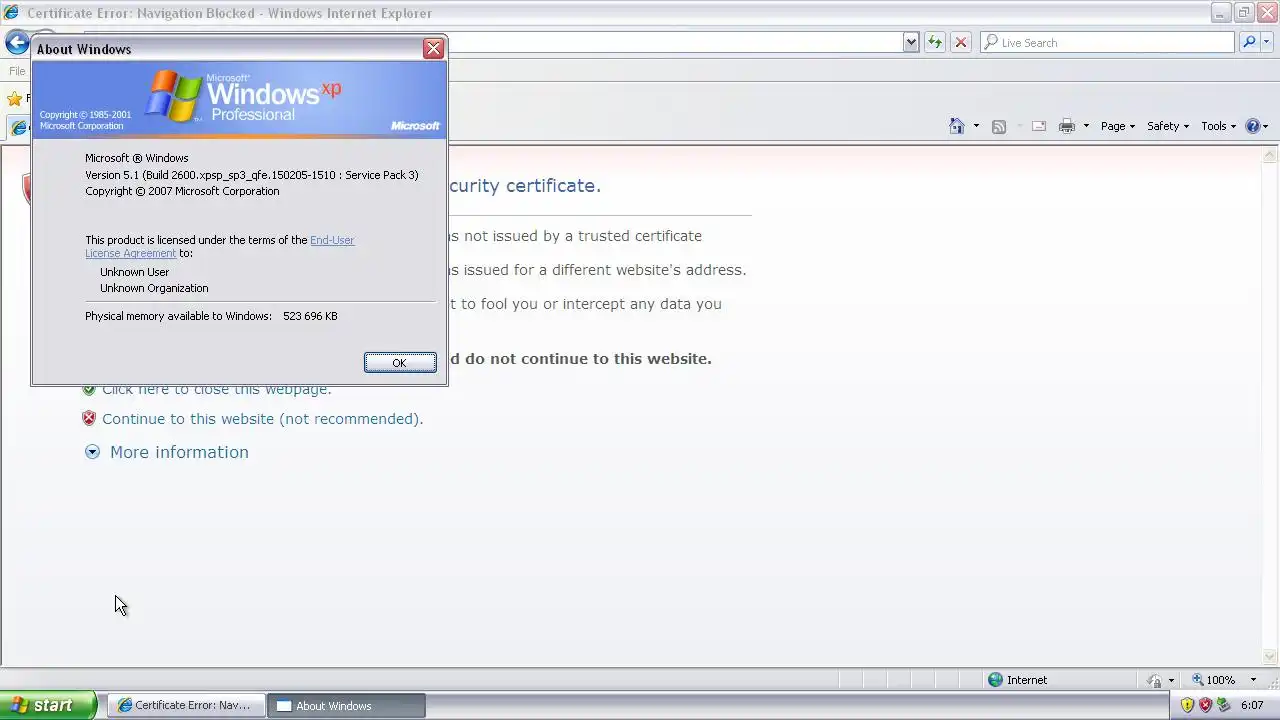Image resolution: width=1280 pixels, height=720 pixels.
Task: Click the scrollbar up arrow
Action: 1271,155
